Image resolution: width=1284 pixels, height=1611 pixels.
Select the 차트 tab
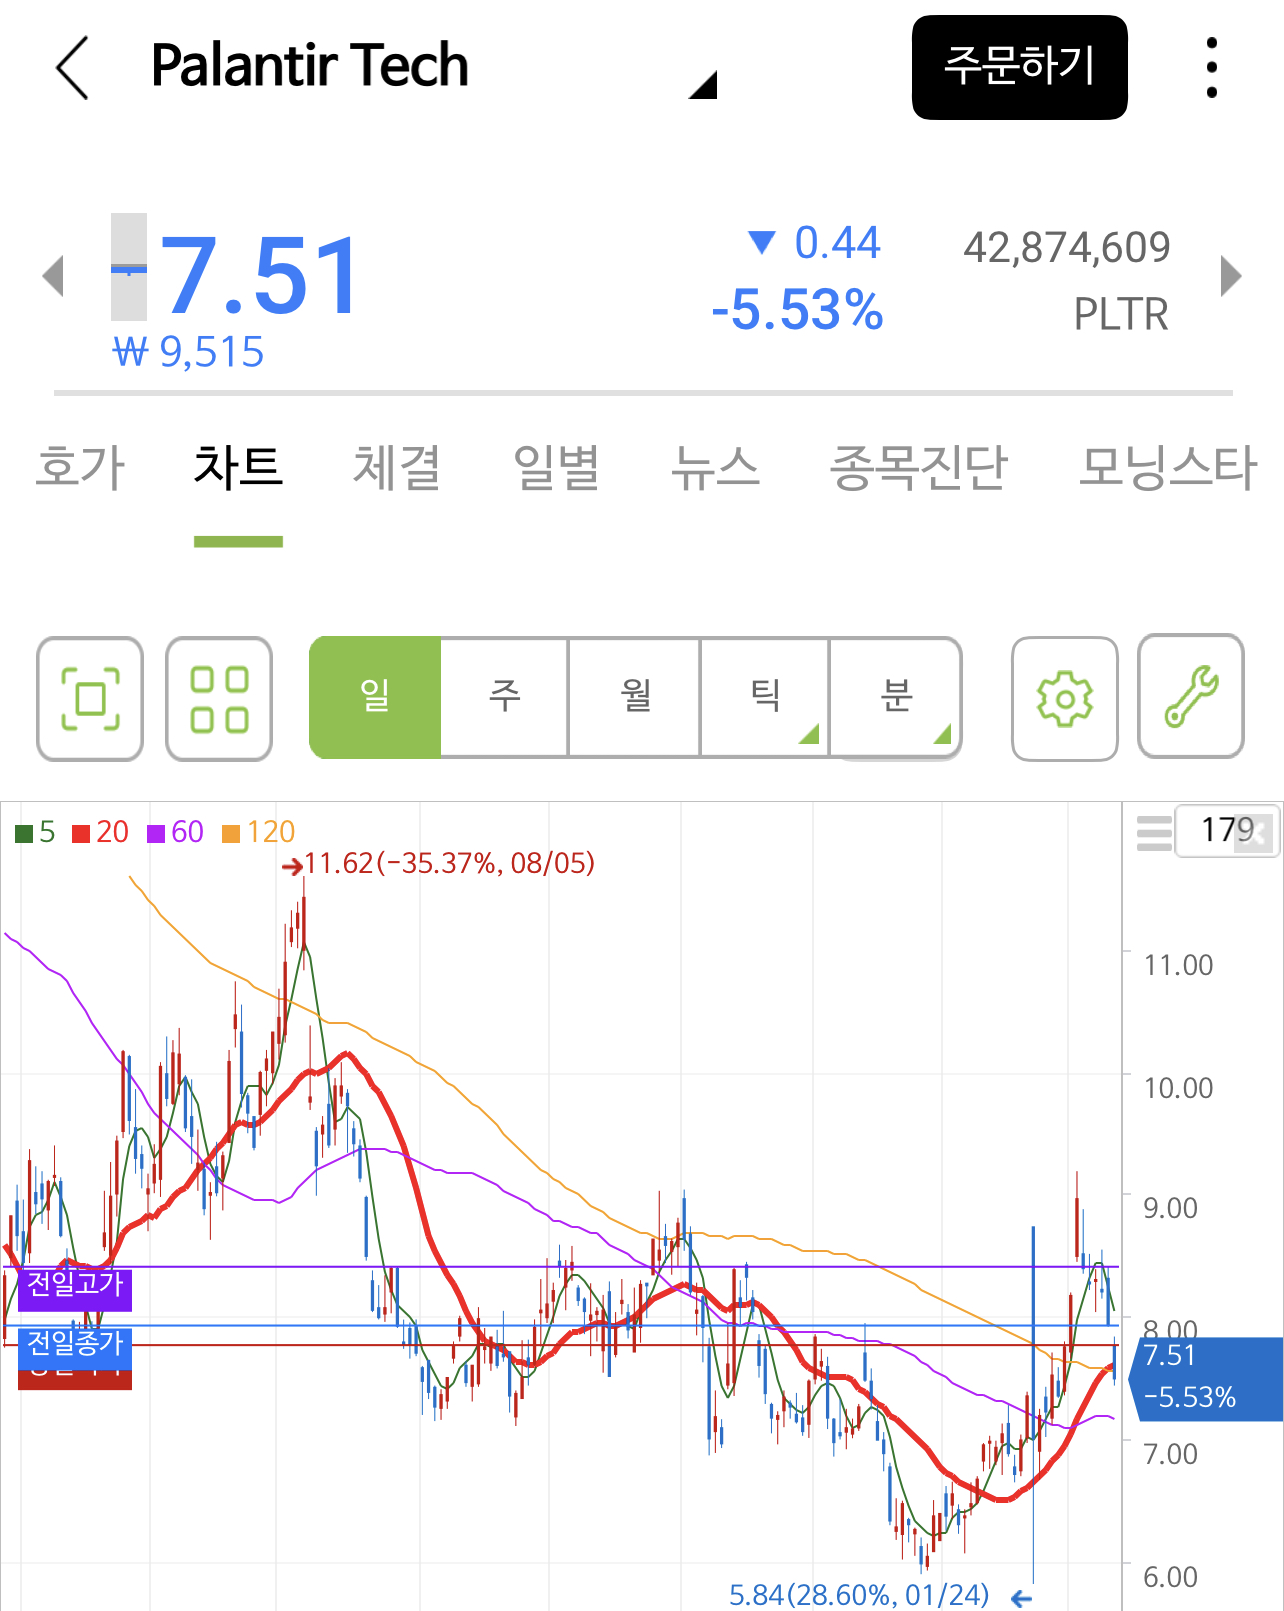point(238,468)
